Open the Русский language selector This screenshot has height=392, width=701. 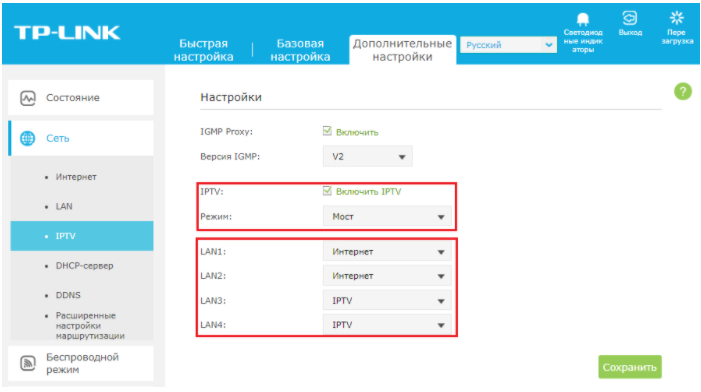point(508,45)
